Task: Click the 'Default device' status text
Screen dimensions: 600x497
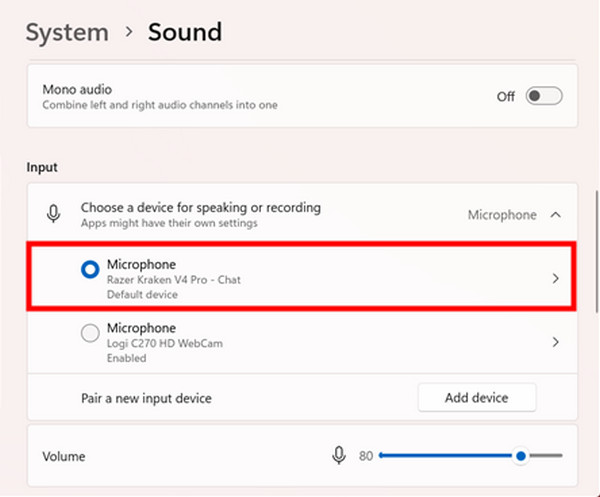Action: (x=142, y=295)
